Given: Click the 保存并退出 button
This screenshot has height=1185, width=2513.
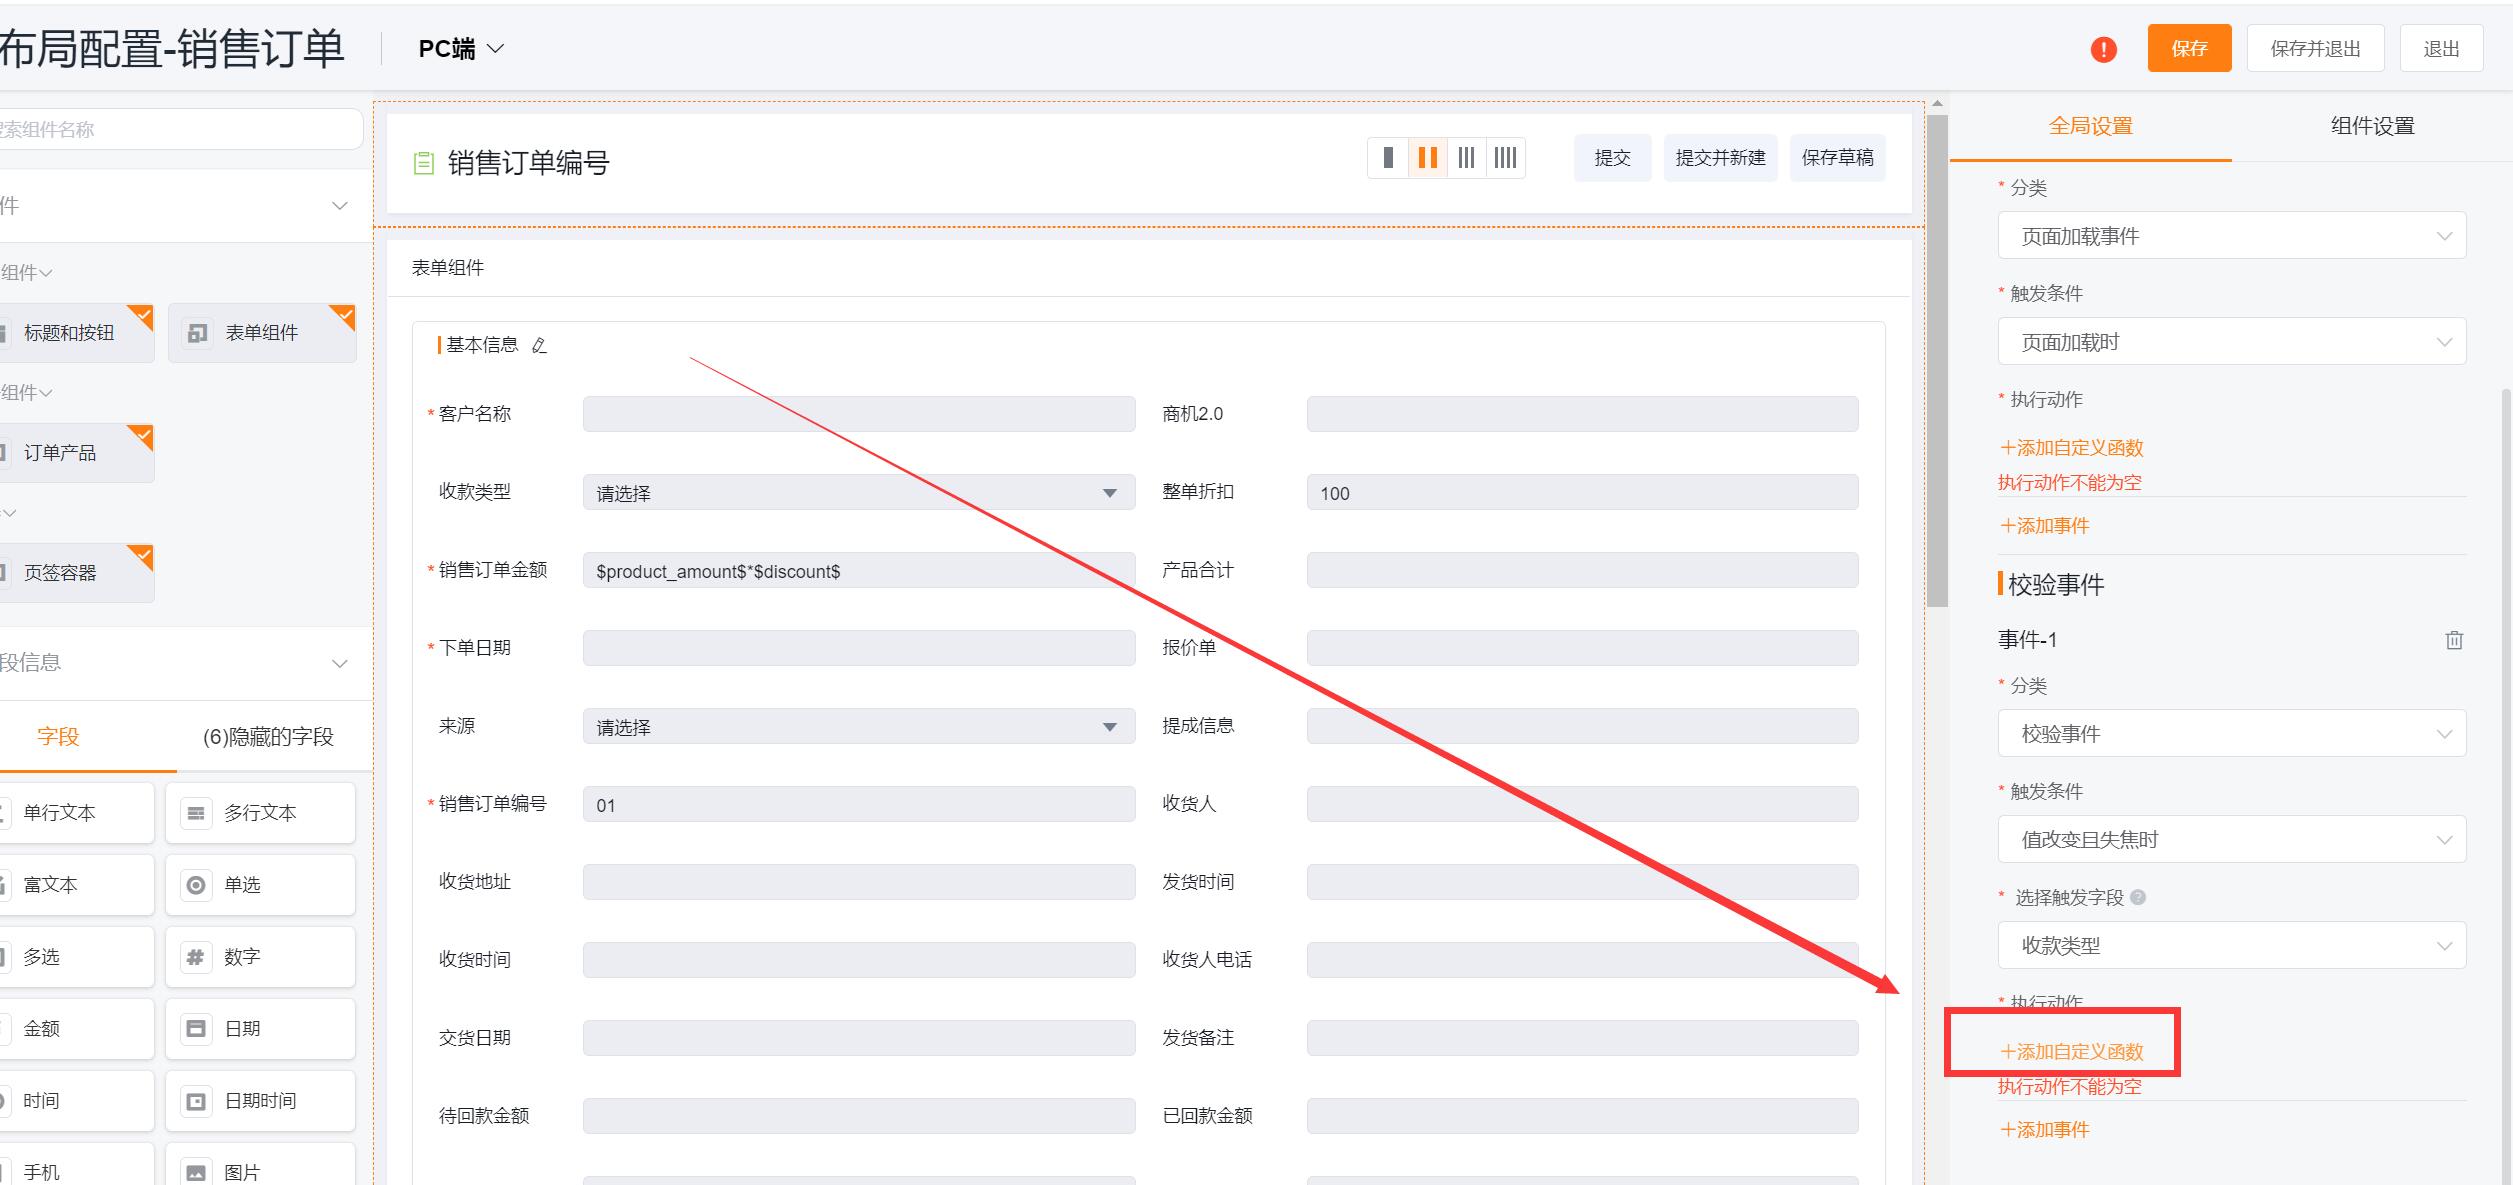Looking at the screenshot, I should pos(2315,48).
